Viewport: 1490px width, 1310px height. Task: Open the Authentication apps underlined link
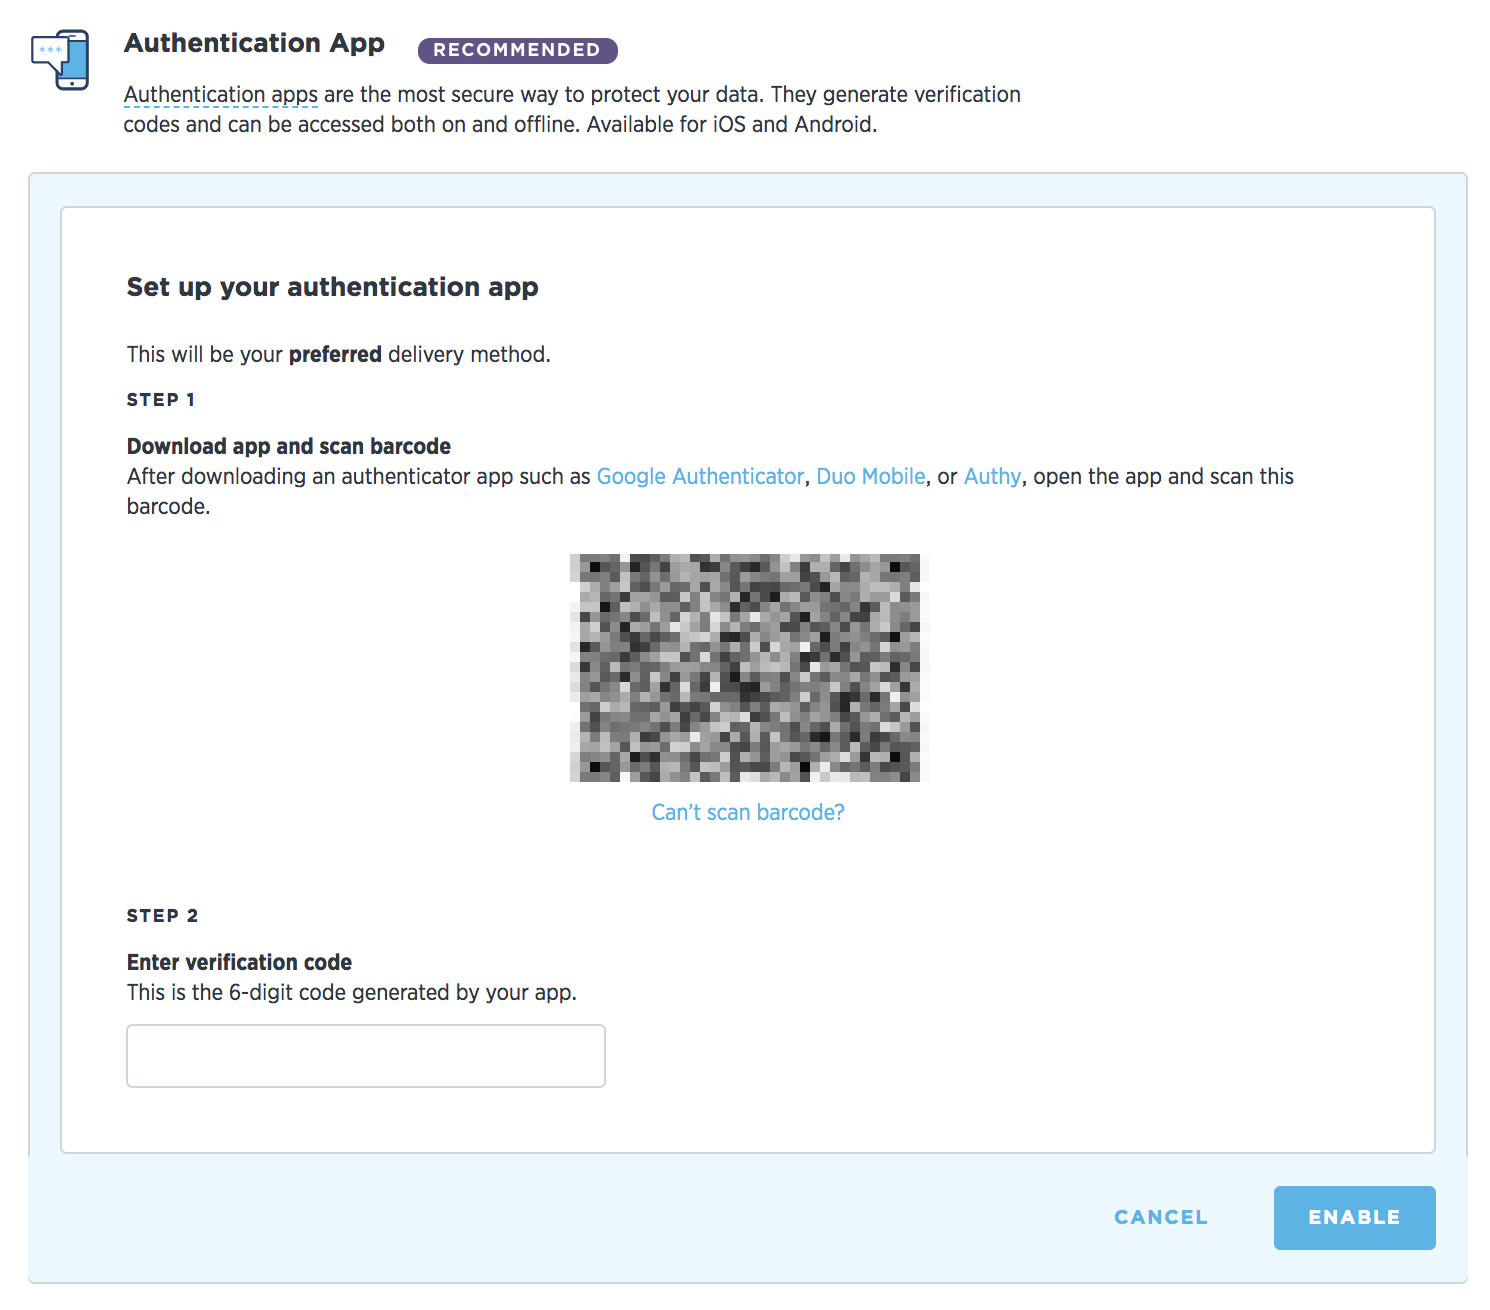221,95
